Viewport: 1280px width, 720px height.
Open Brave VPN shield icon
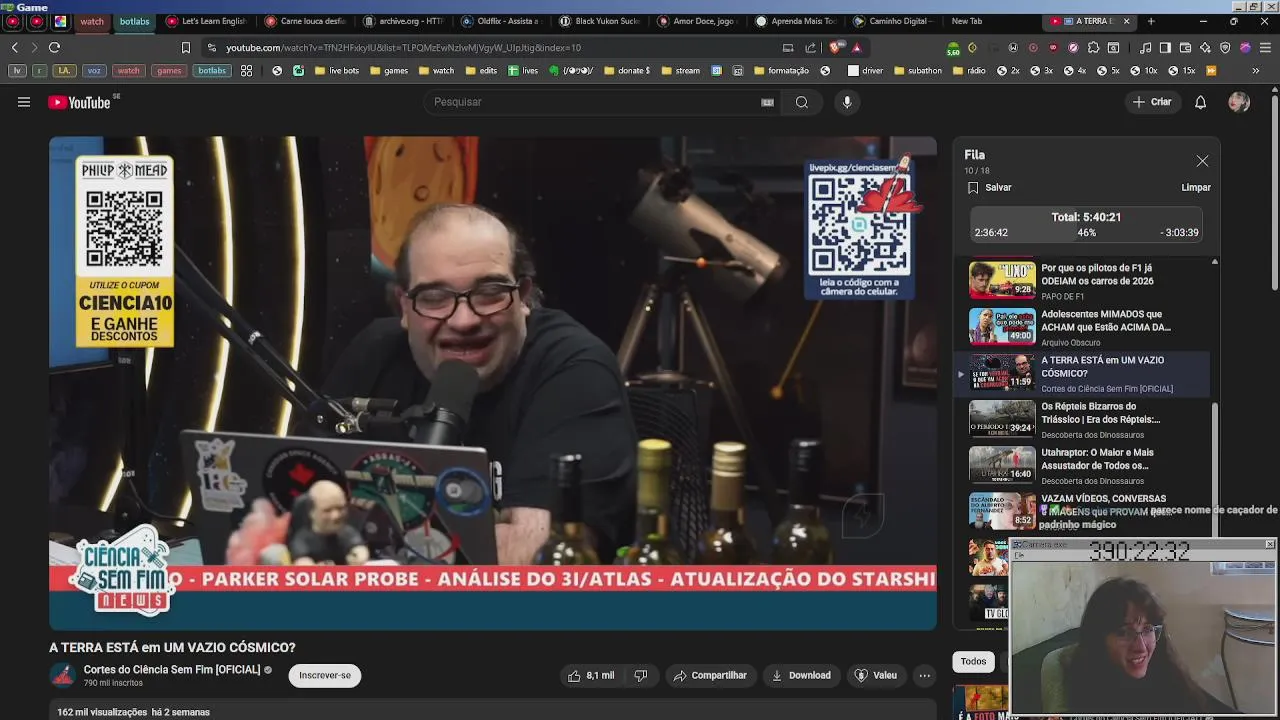(x=1225, y=47)
